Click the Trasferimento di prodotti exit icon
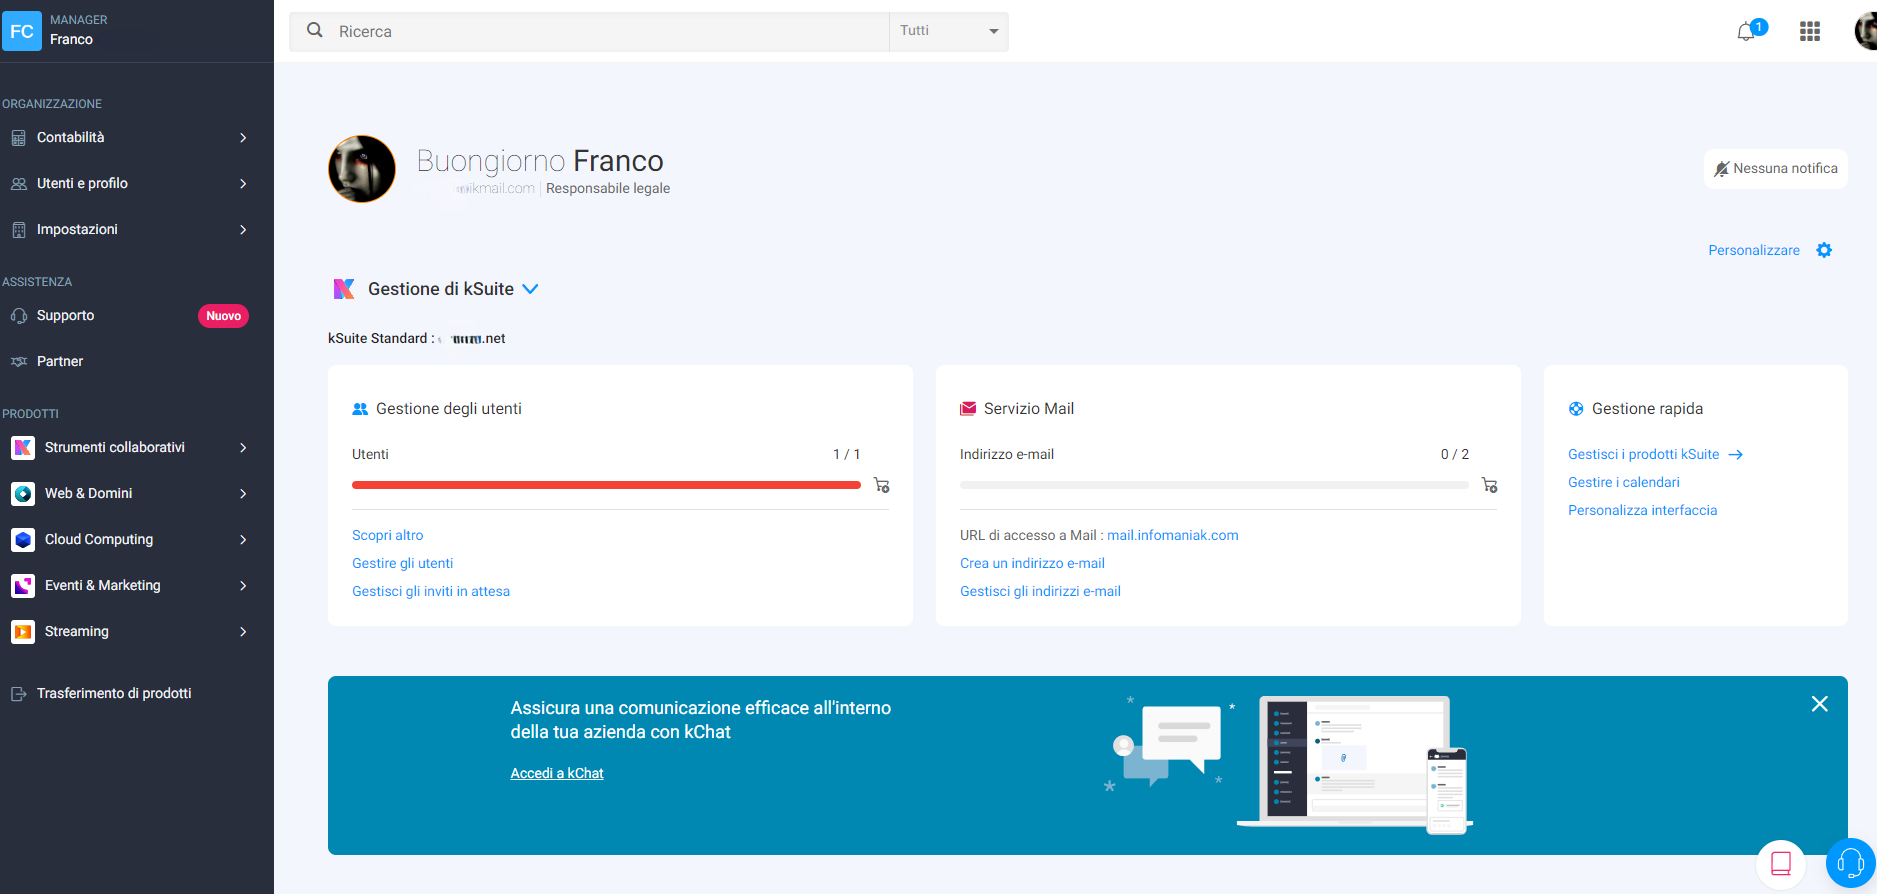Image resolution: width=1877 pixels, height=894 pixels. pos(19,694)
